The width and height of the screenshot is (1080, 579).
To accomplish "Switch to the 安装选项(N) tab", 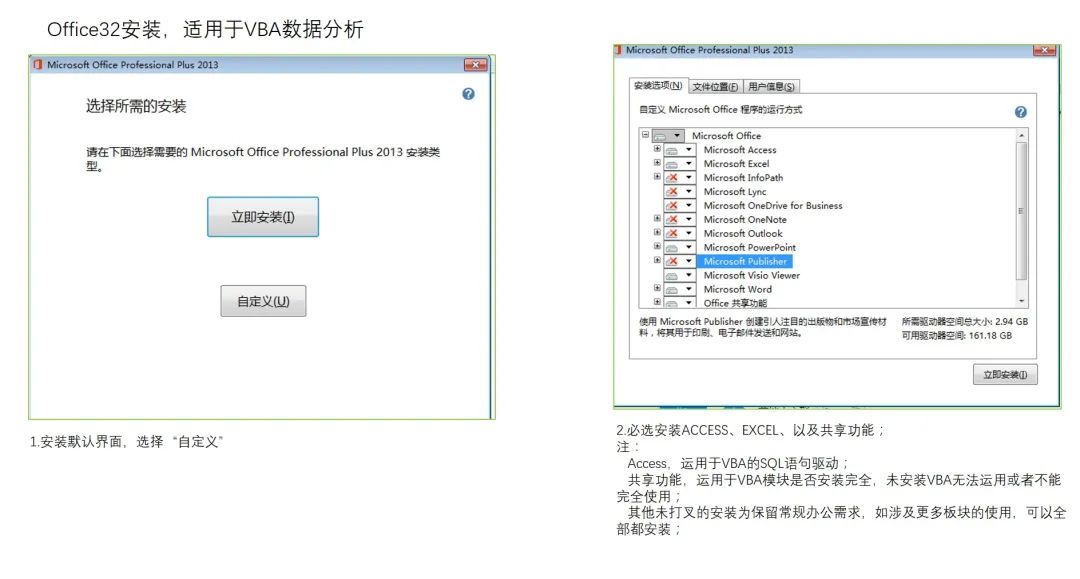I will tap(658, 85).
